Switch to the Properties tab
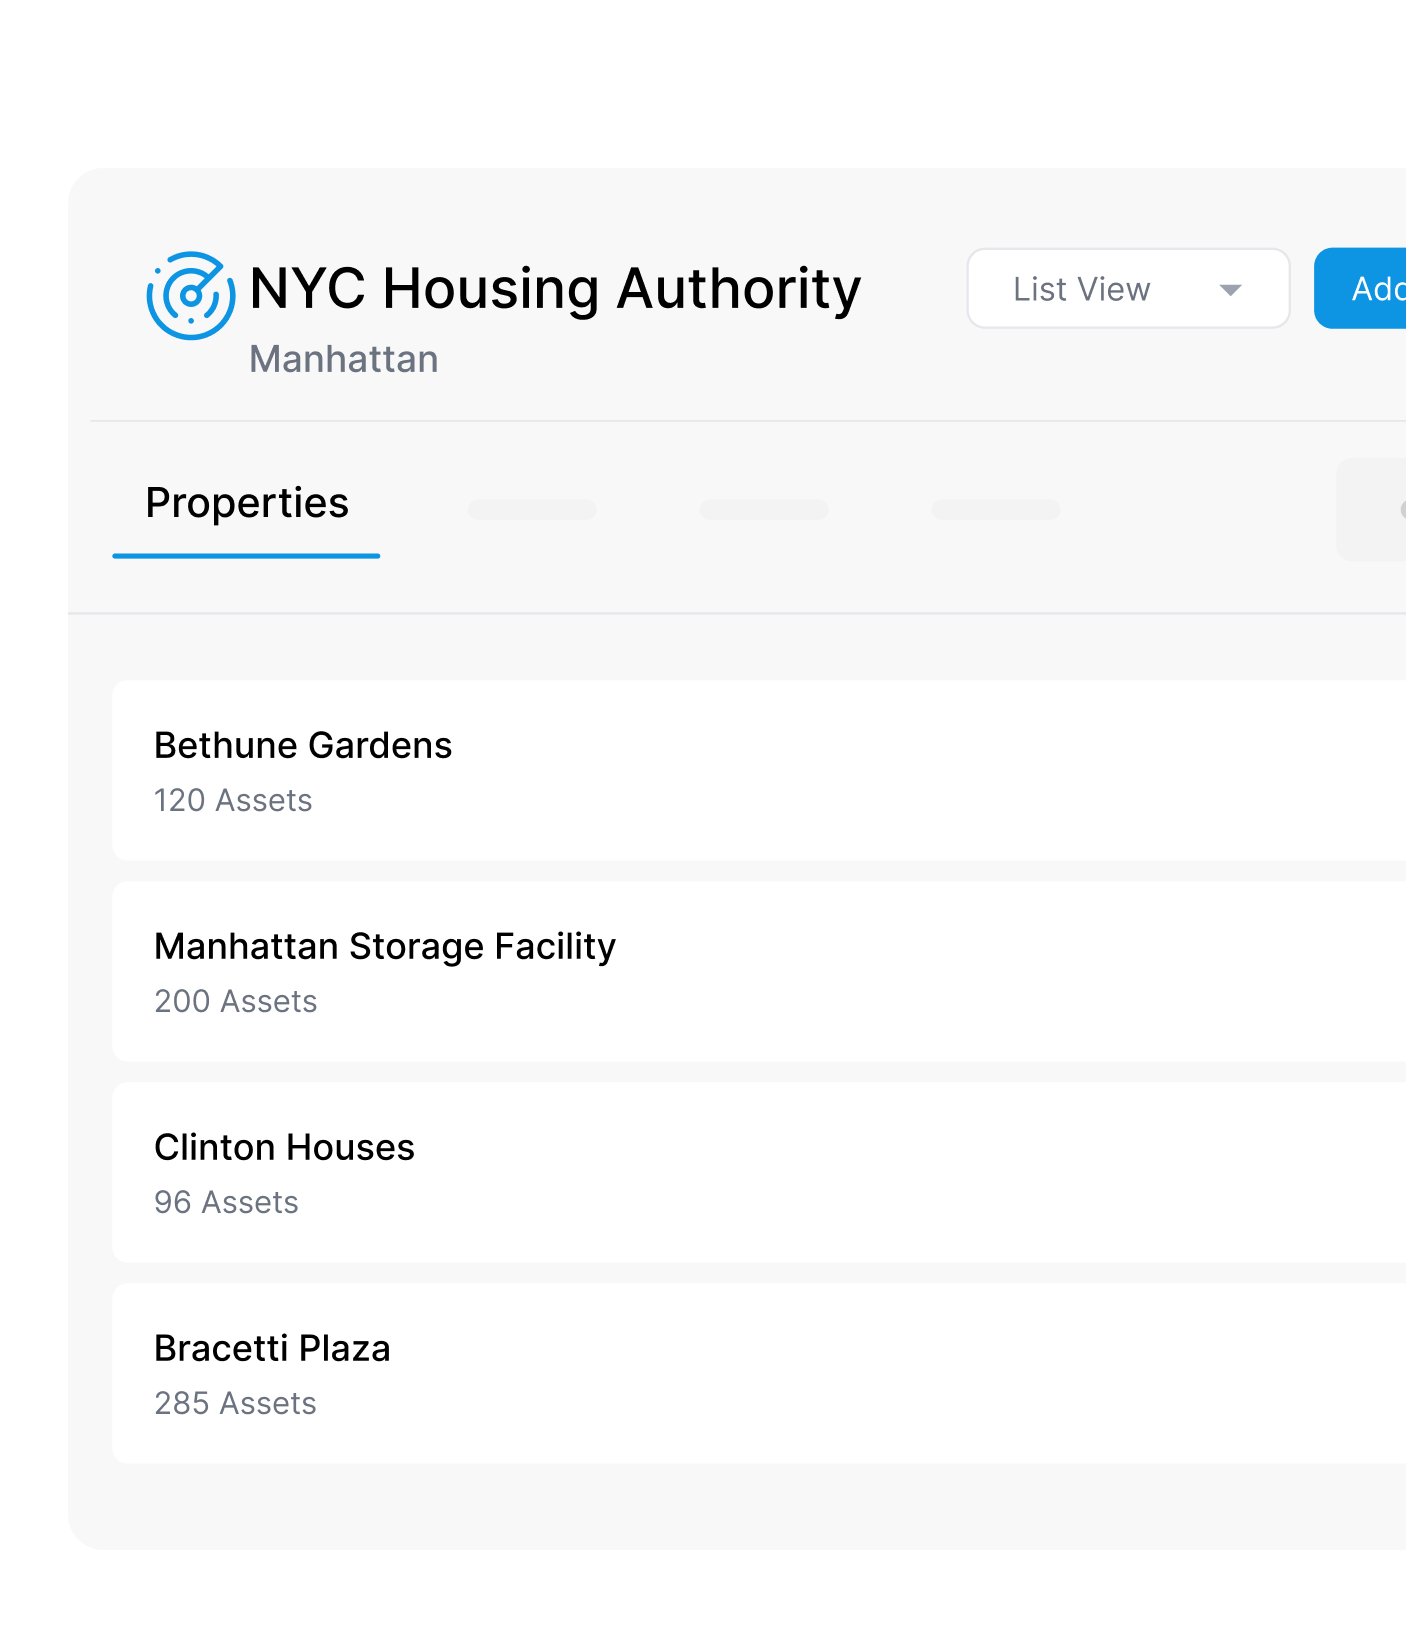Viewport: 1406px width, 1648px height. tap(247, 503)
